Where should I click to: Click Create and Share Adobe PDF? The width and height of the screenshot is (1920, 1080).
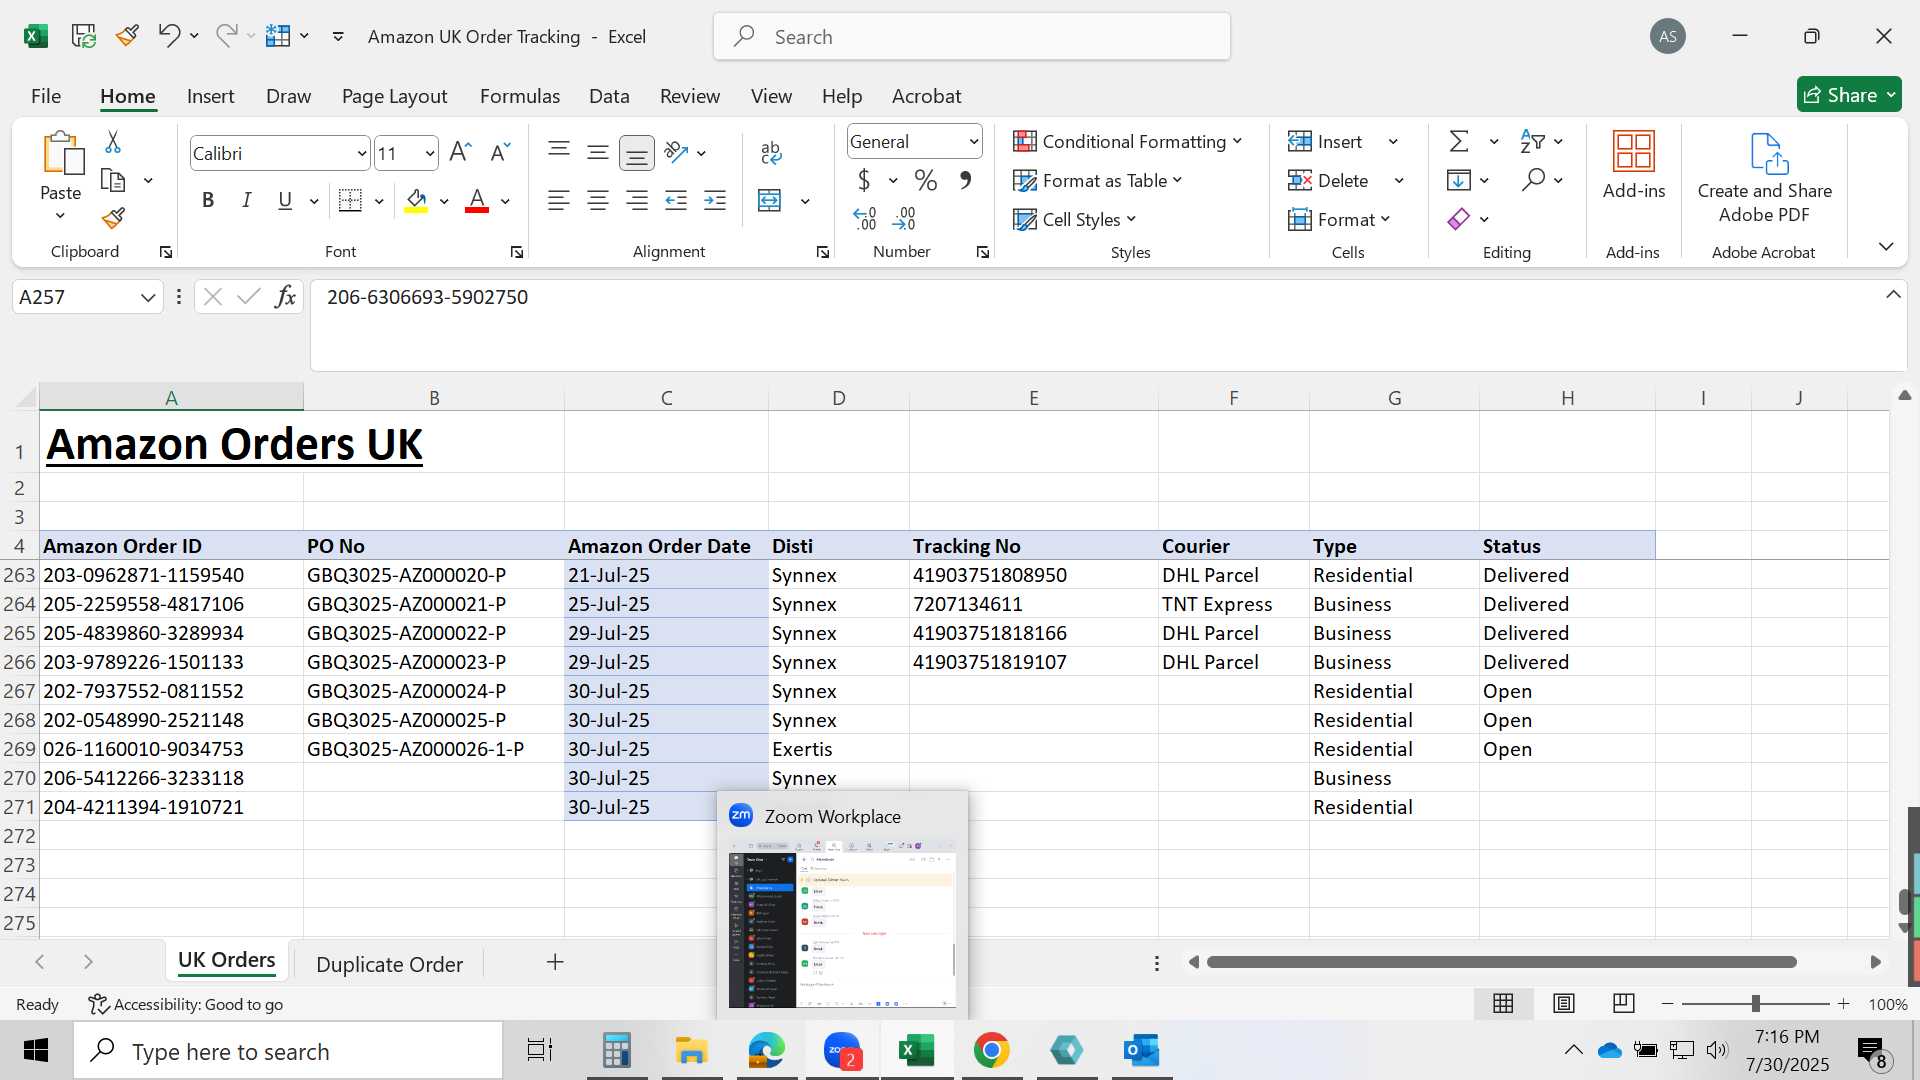coord(1765,179)
